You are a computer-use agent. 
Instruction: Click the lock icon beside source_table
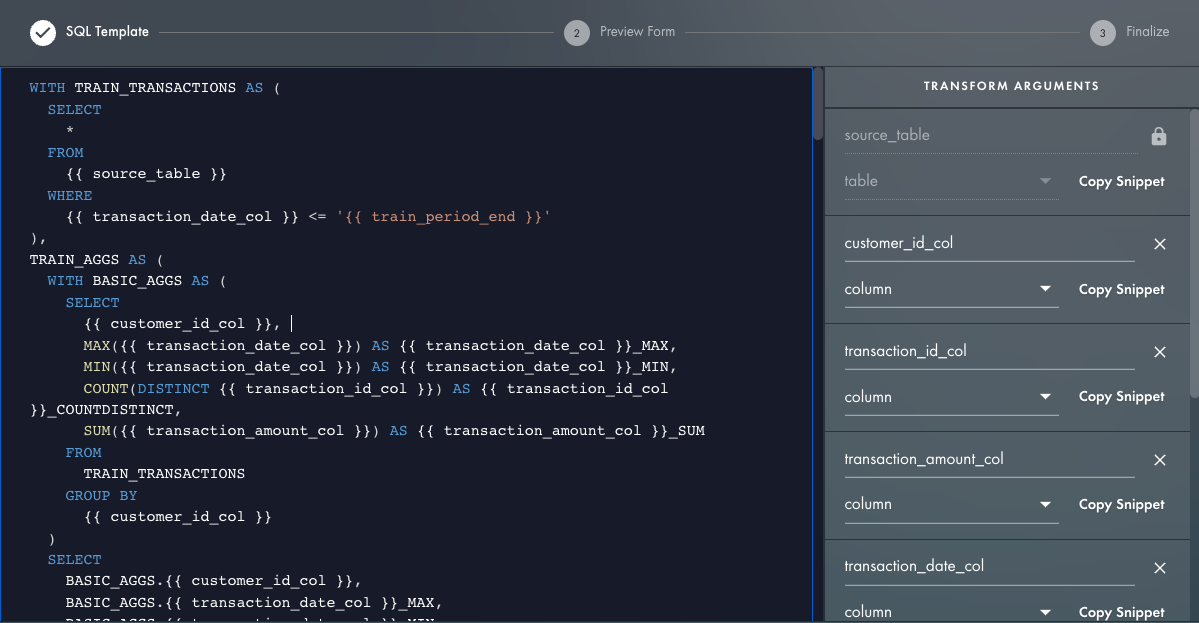[1159, 136]
